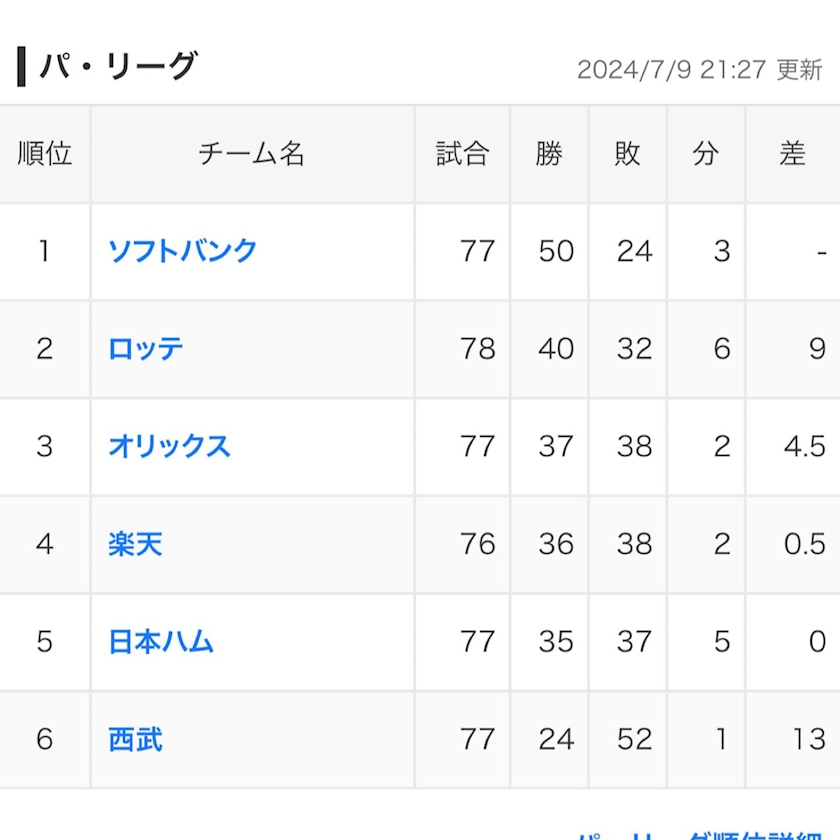This screenshot has width=840, height=840.
Task: Select the 楽天 team link
Action: tap(135, 544)
